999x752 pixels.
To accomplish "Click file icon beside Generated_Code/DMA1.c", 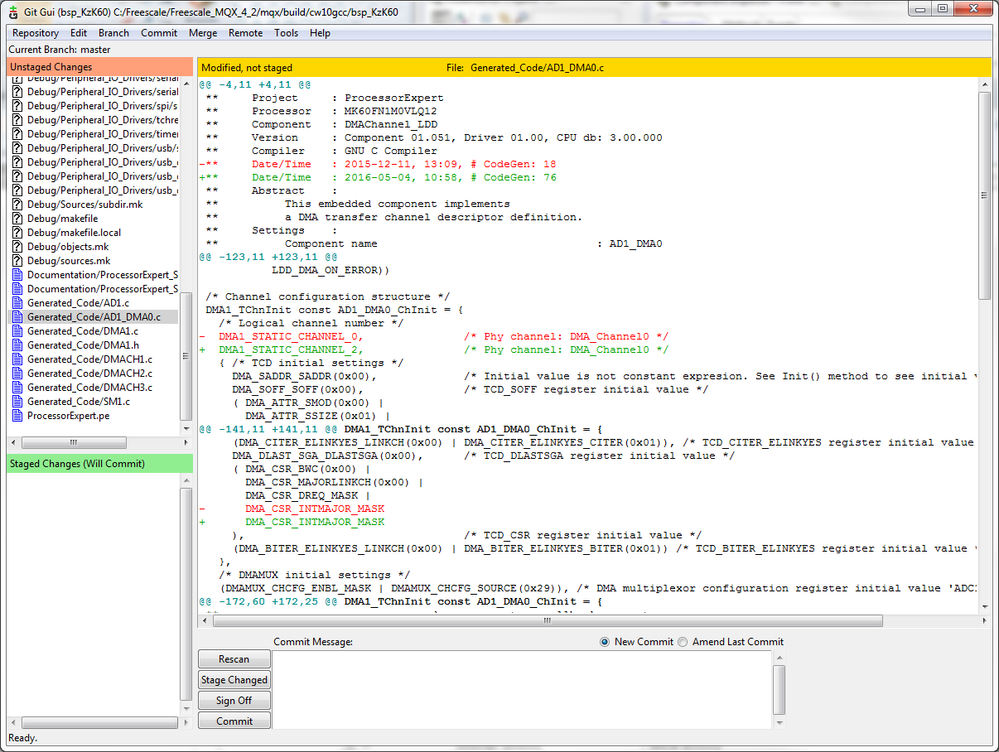I will pyautogui.click(x=18, y=331).
